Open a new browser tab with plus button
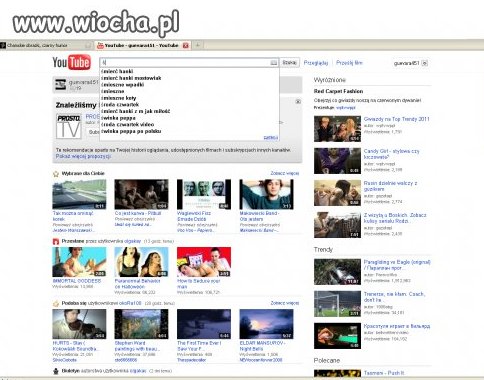This screenshot has width=484, height=380. coord(197,45)
